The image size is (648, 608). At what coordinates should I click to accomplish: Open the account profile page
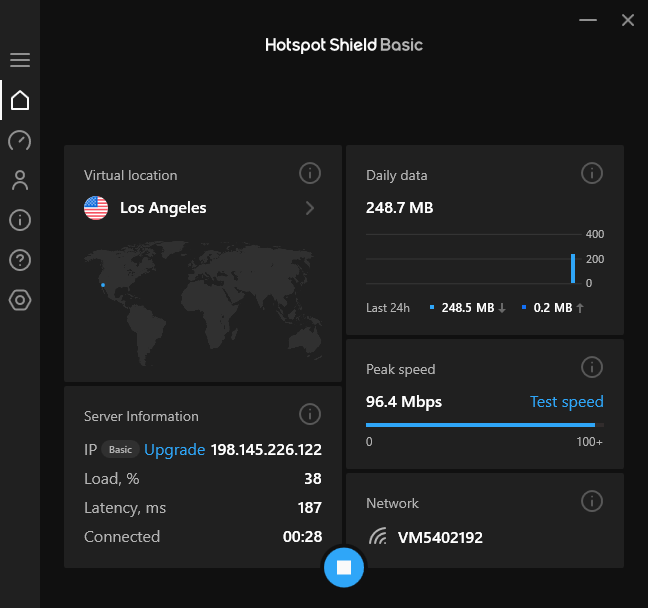pyautogui.click(x=20, y=180)
